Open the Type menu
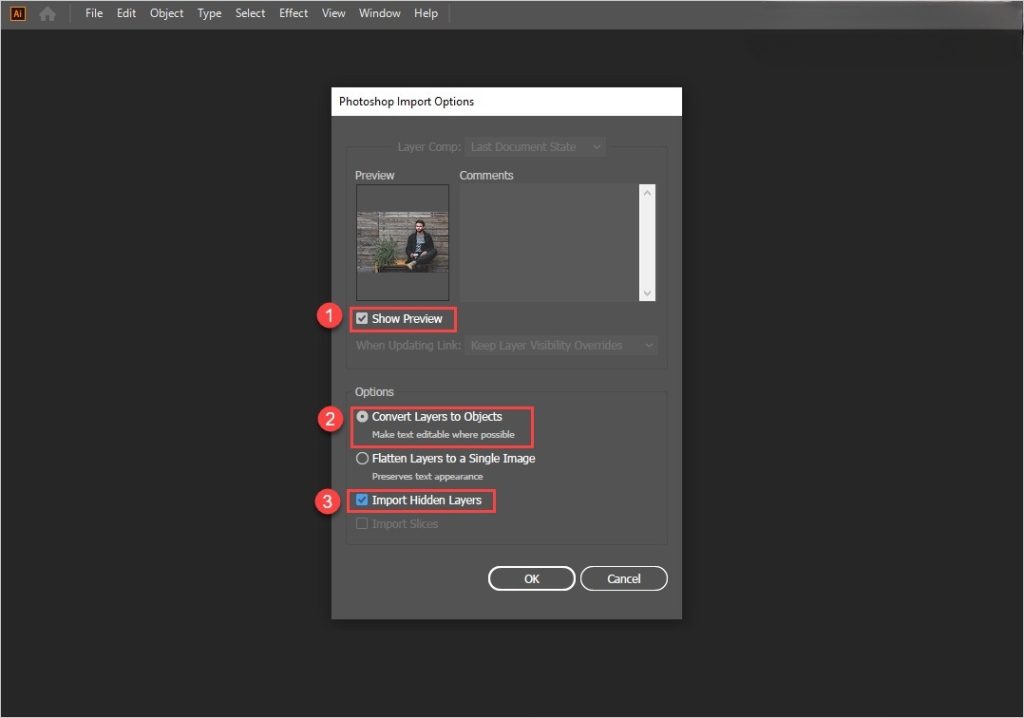The image size is (1024, 718). tap(209, 13)
